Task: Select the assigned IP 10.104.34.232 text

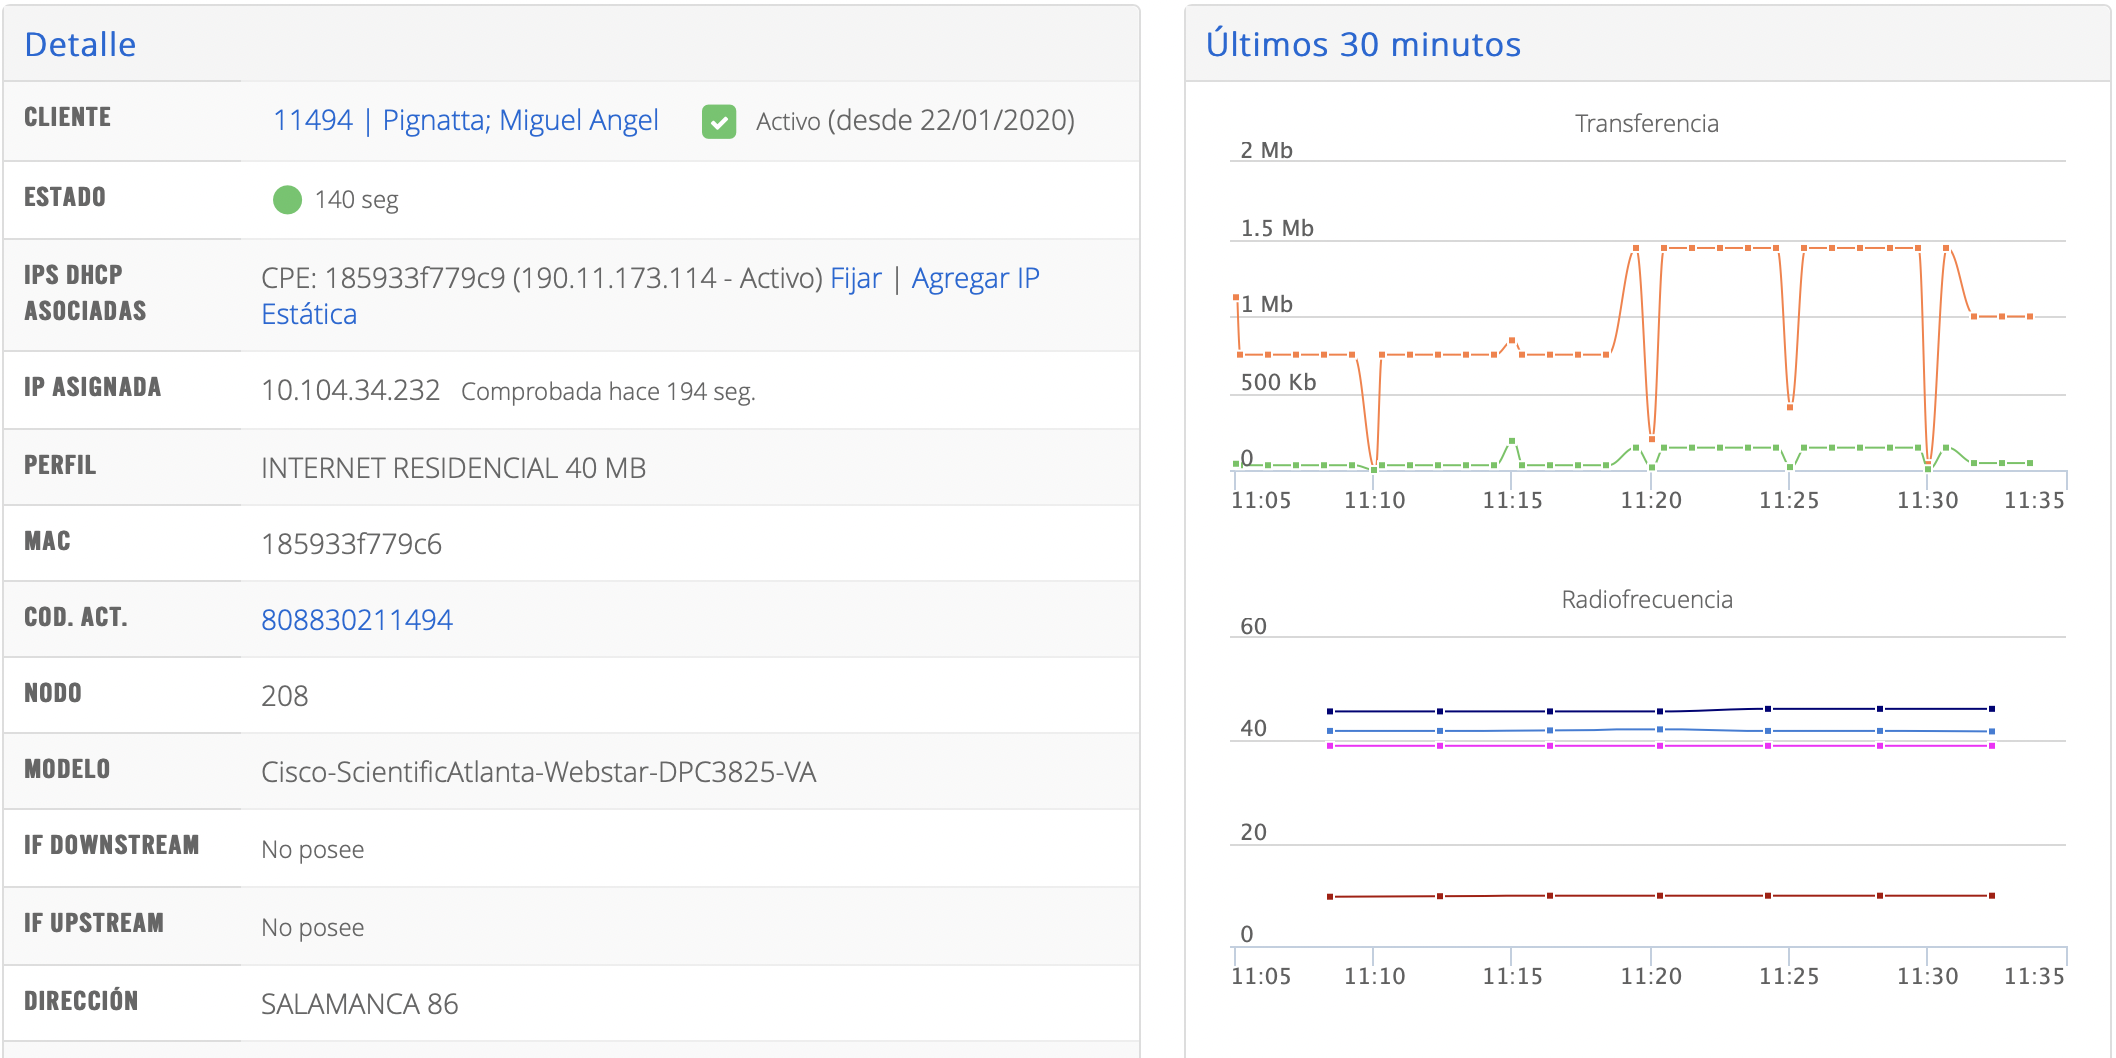Action: 350,390
